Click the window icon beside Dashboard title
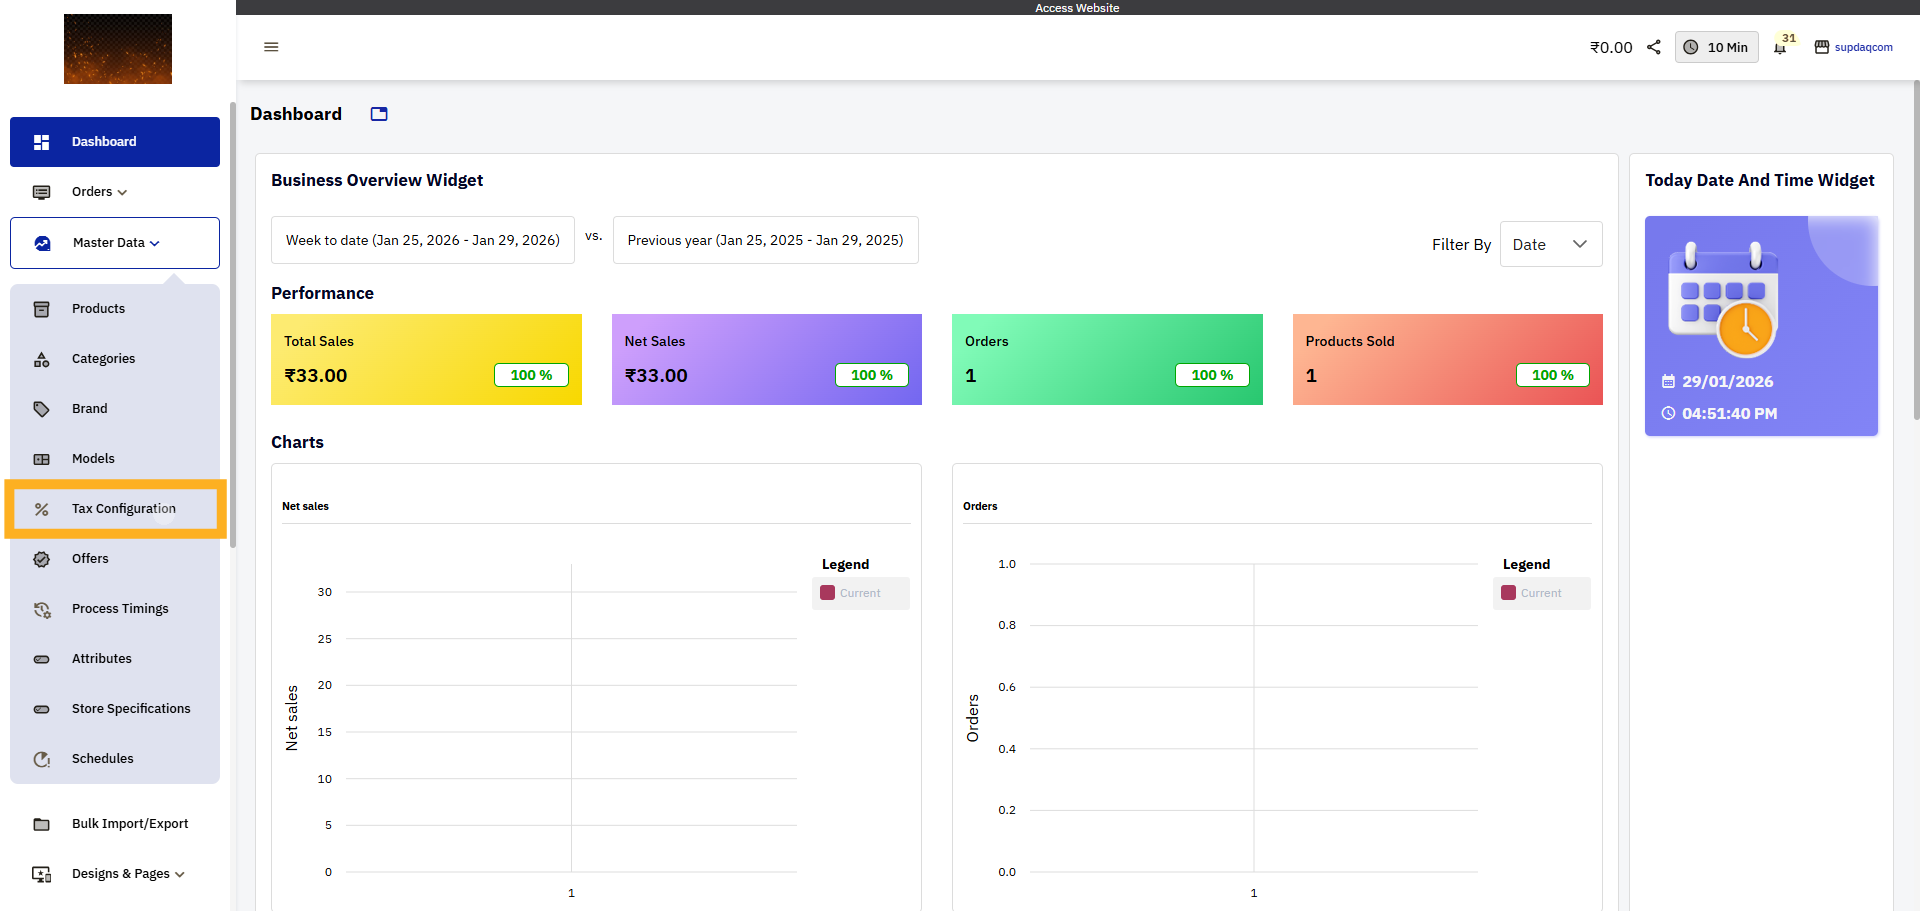 click(x=379, y=114)
